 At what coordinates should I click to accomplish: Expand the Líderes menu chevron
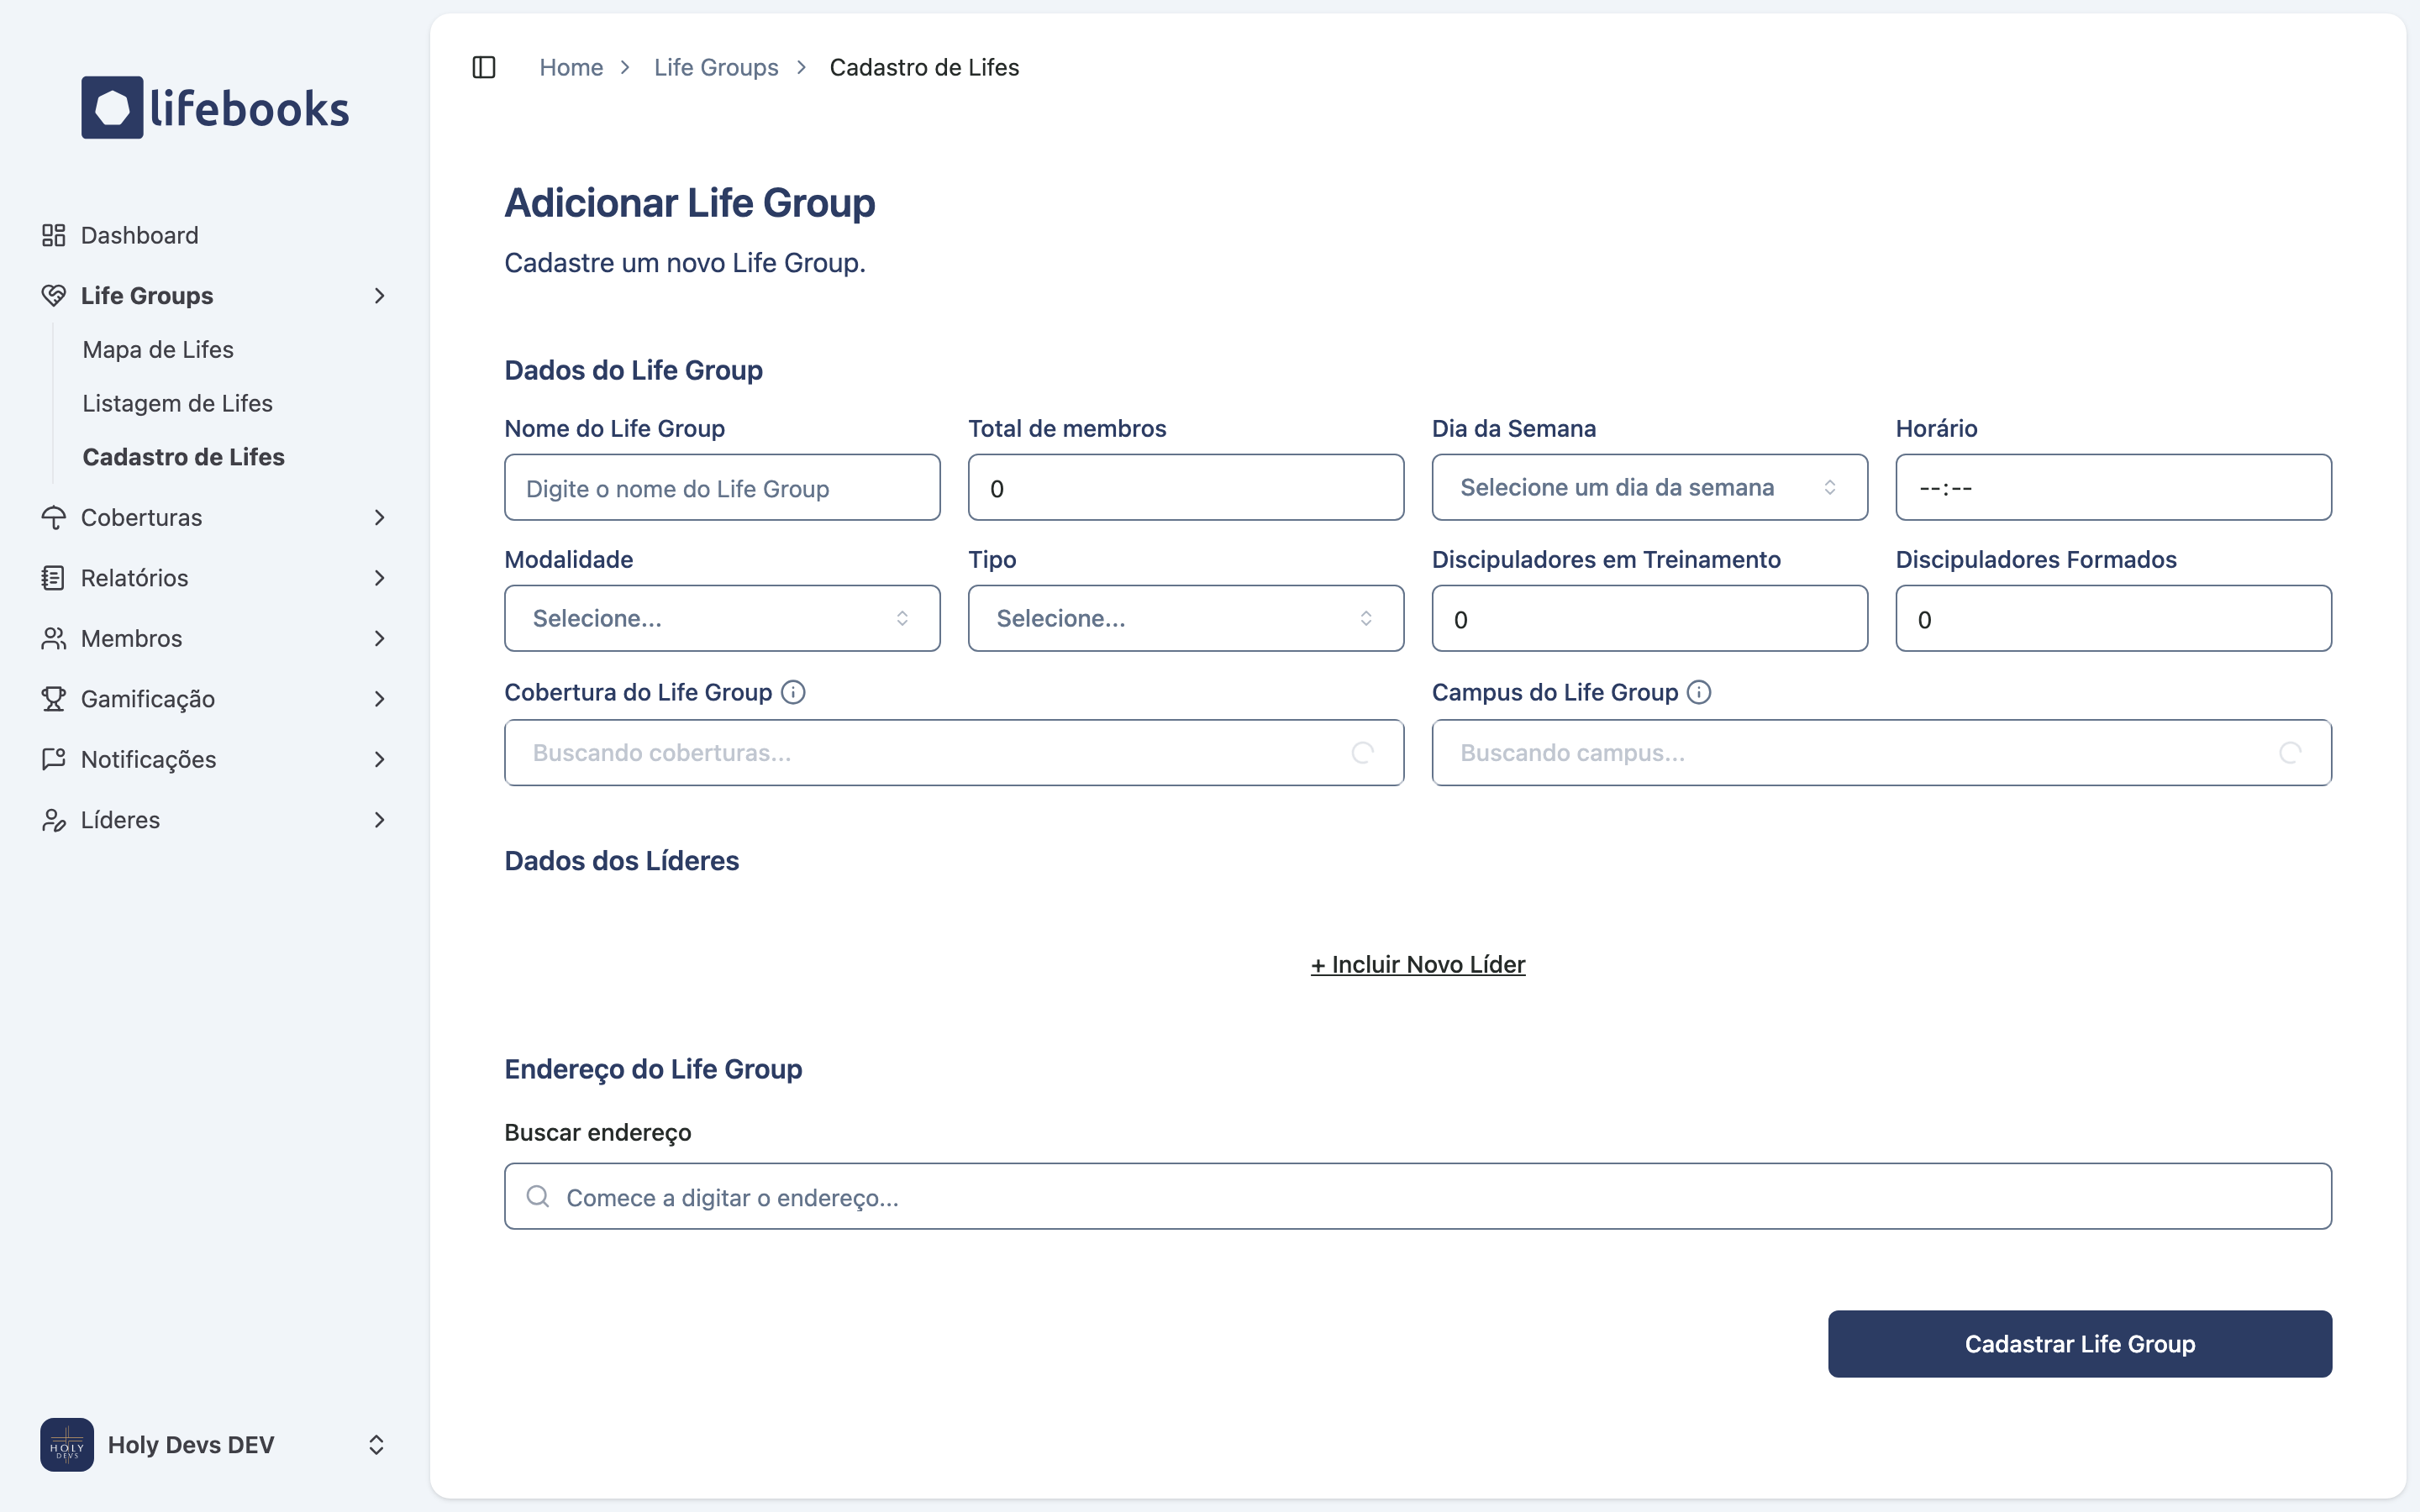coord(379,820)
